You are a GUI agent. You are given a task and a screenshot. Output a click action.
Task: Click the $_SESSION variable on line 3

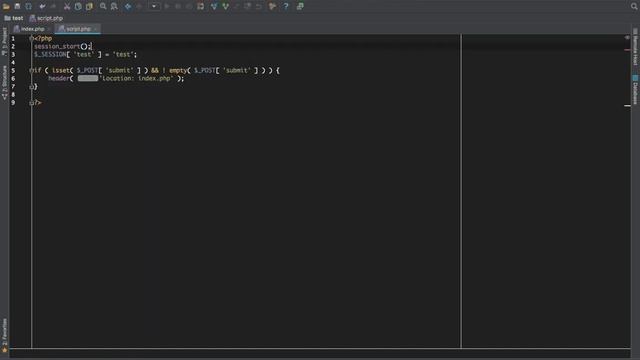50,54
